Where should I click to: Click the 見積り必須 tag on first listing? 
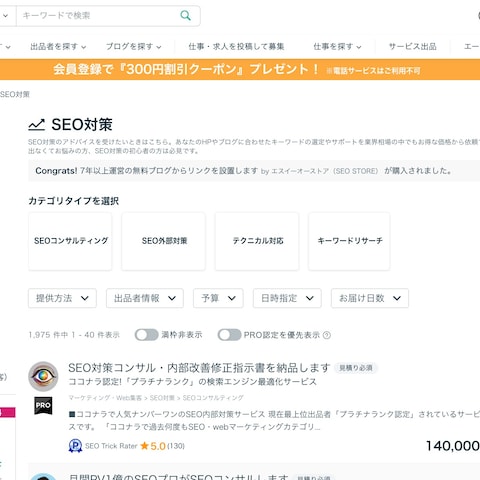[356, 368]
